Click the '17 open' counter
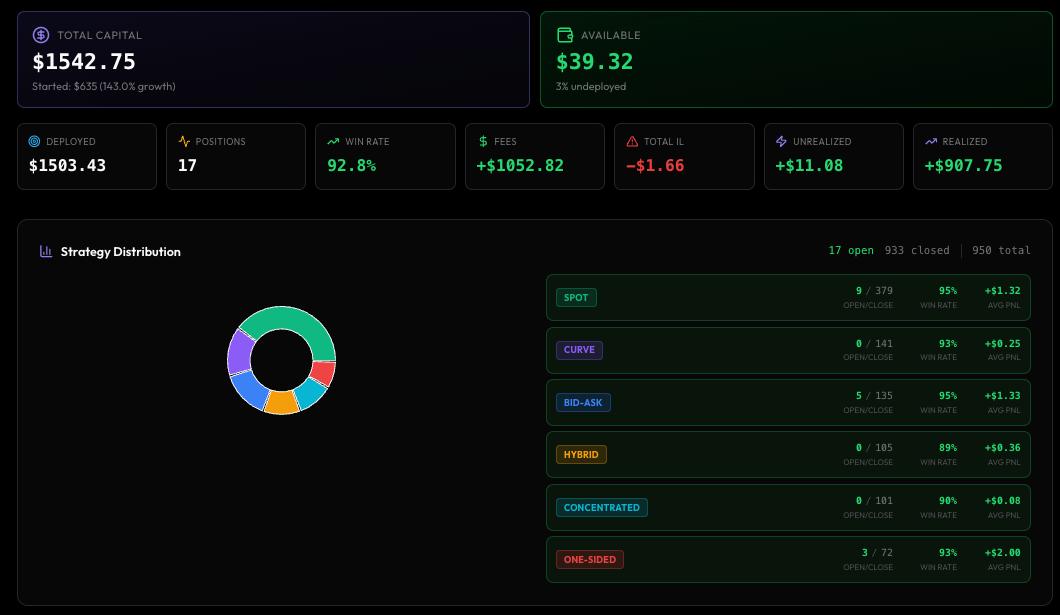 [x=851, y=250]
